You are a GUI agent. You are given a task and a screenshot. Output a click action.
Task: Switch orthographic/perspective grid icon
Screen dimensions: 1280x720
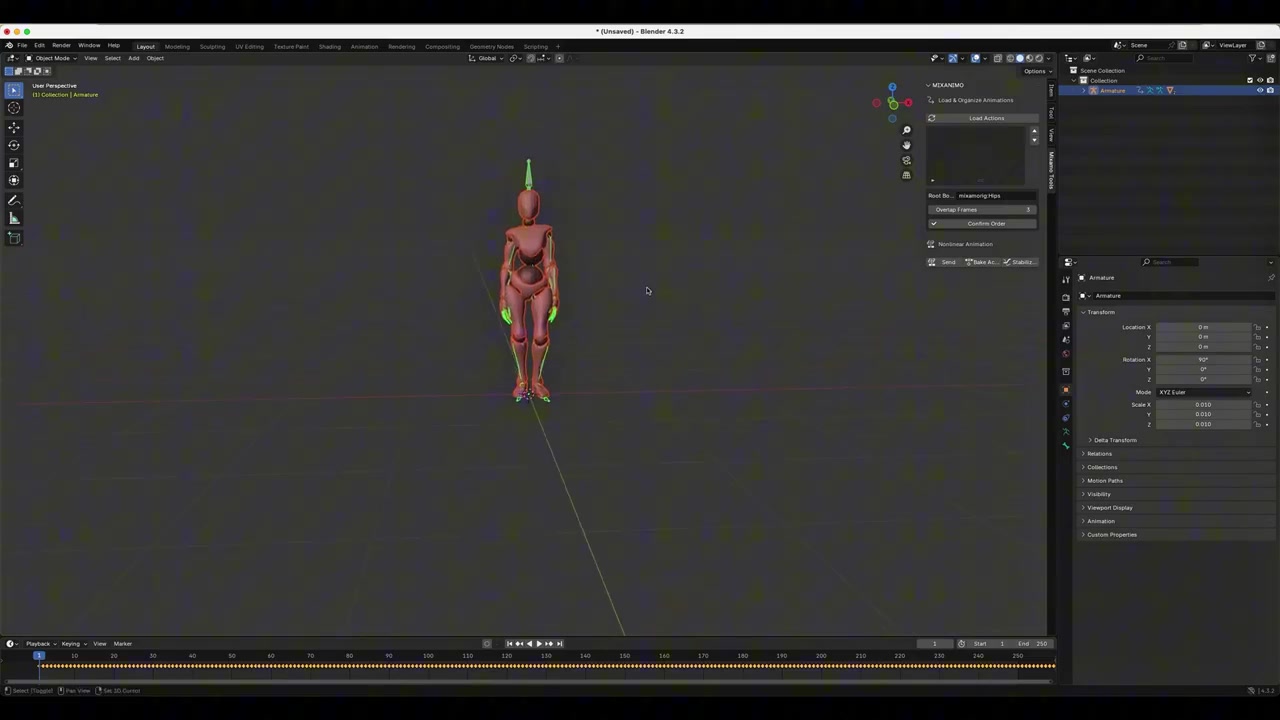(906, 175)
